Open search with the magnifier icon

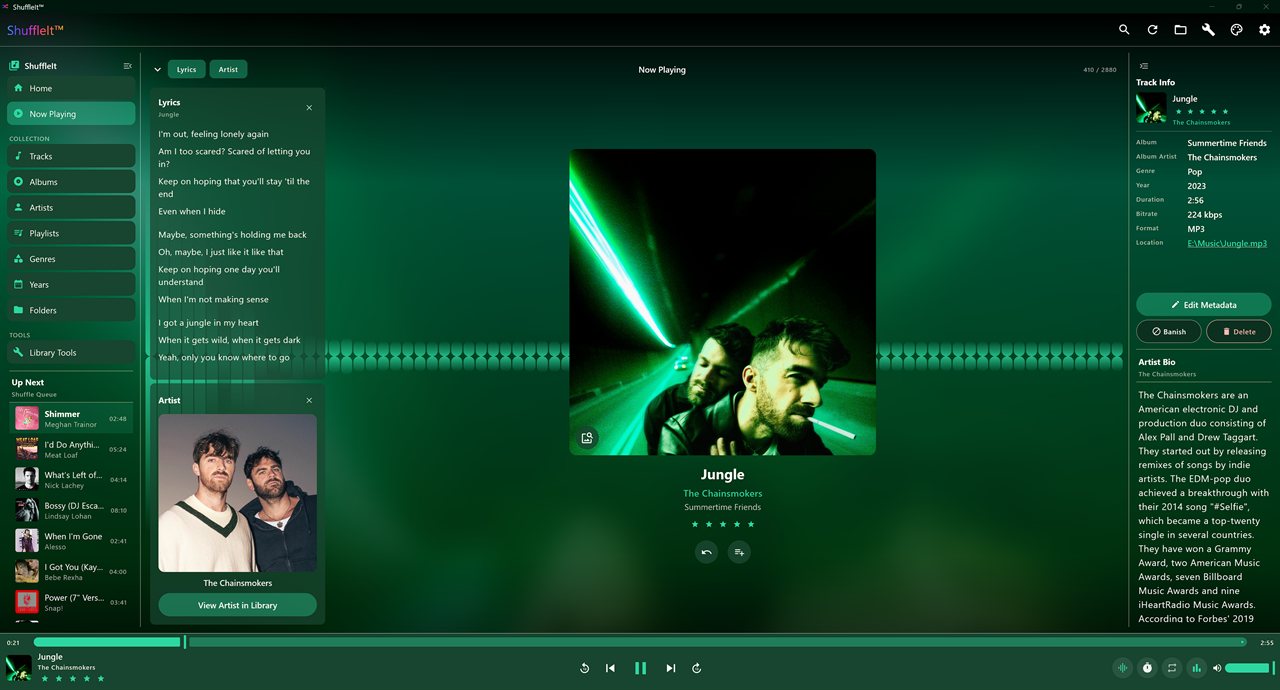tap(1124, 30)
